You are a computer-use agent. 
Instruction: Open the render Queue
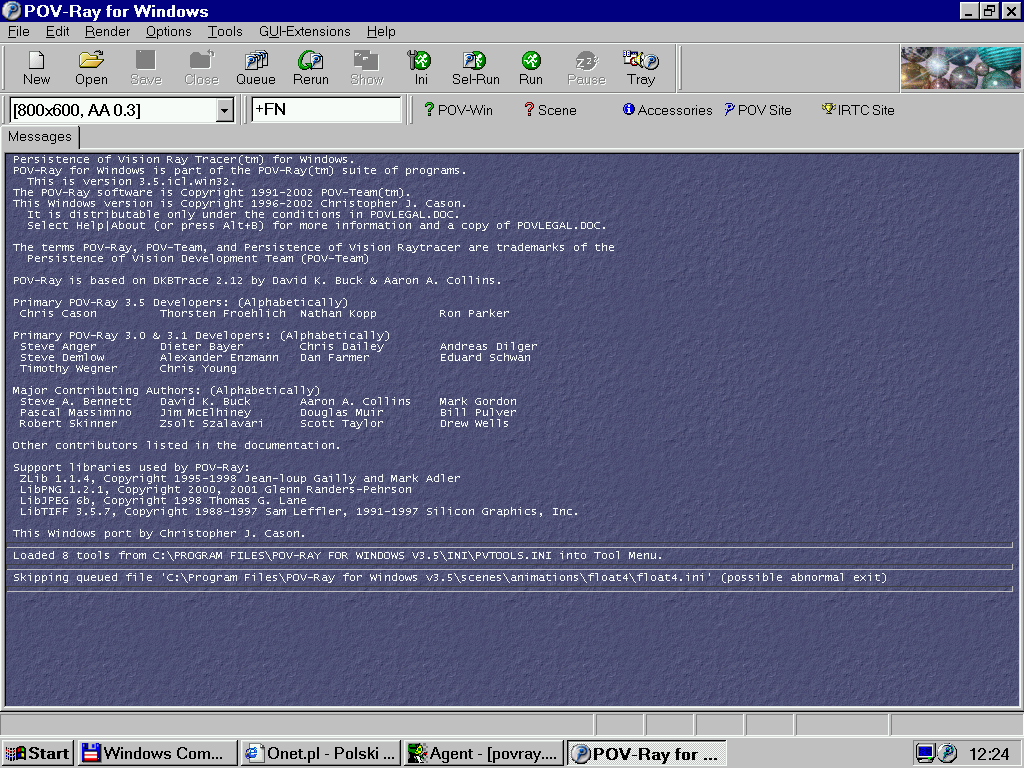[255, 68]
